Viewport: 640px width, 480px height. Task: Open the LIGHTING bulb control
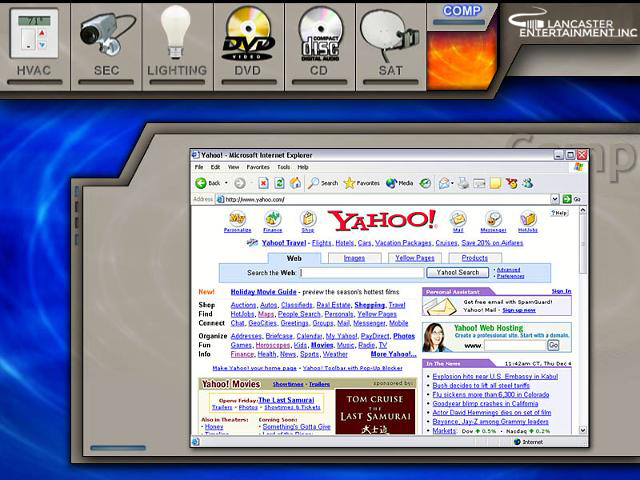tap(177, 46)
